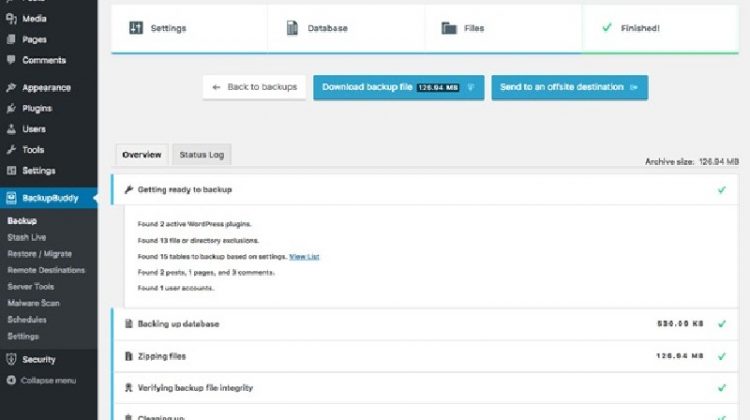750x420 pixels.
Task: Open Server Tools submenu item
Action: point(31,287)
